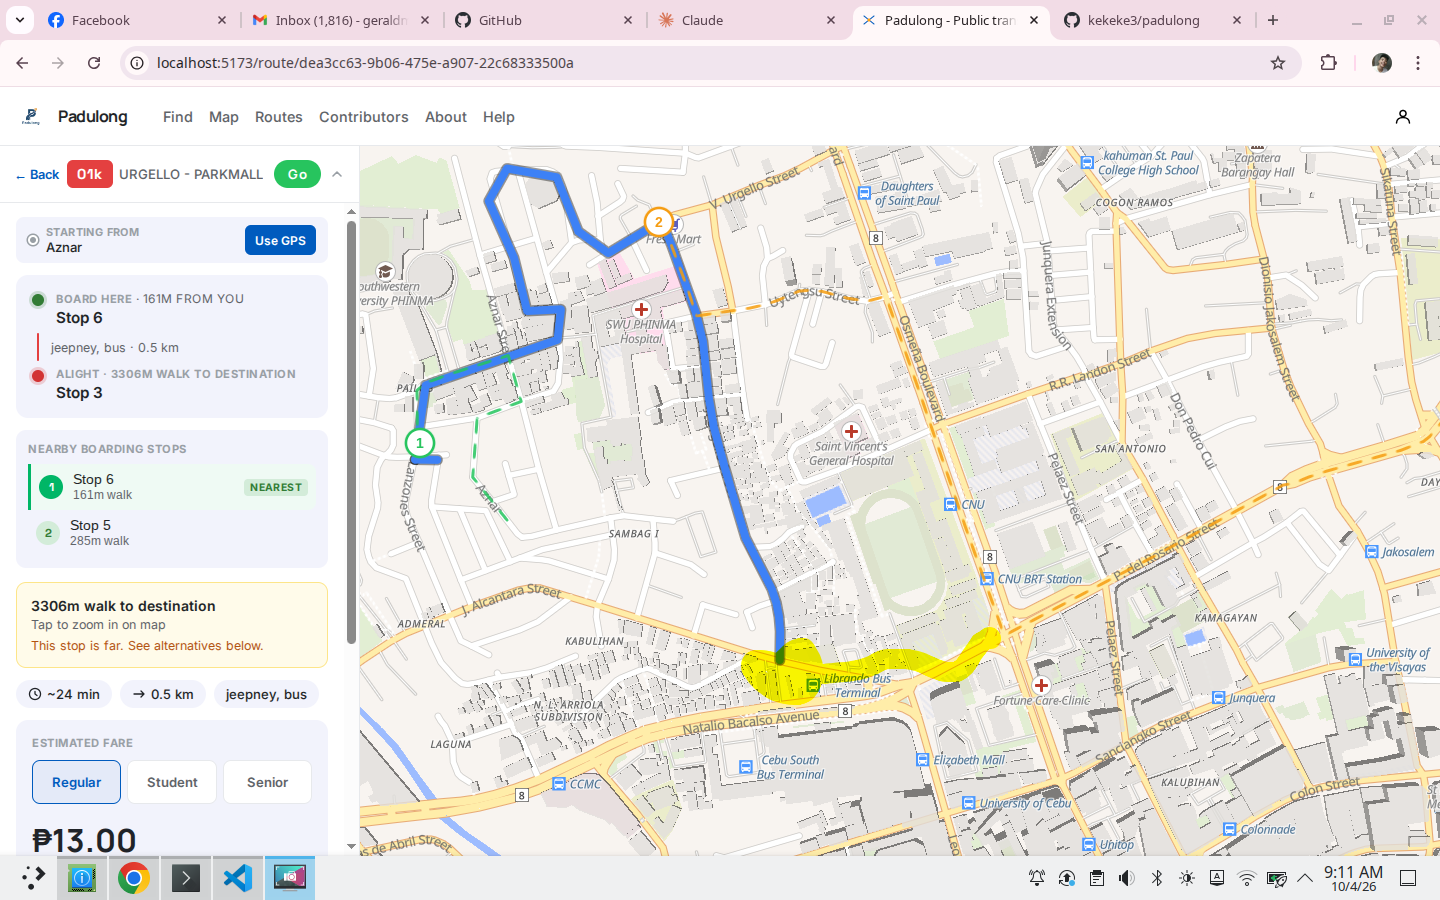1440x900 pixels.
Task: Open the Routes menu item
Action: coord(278,117)
